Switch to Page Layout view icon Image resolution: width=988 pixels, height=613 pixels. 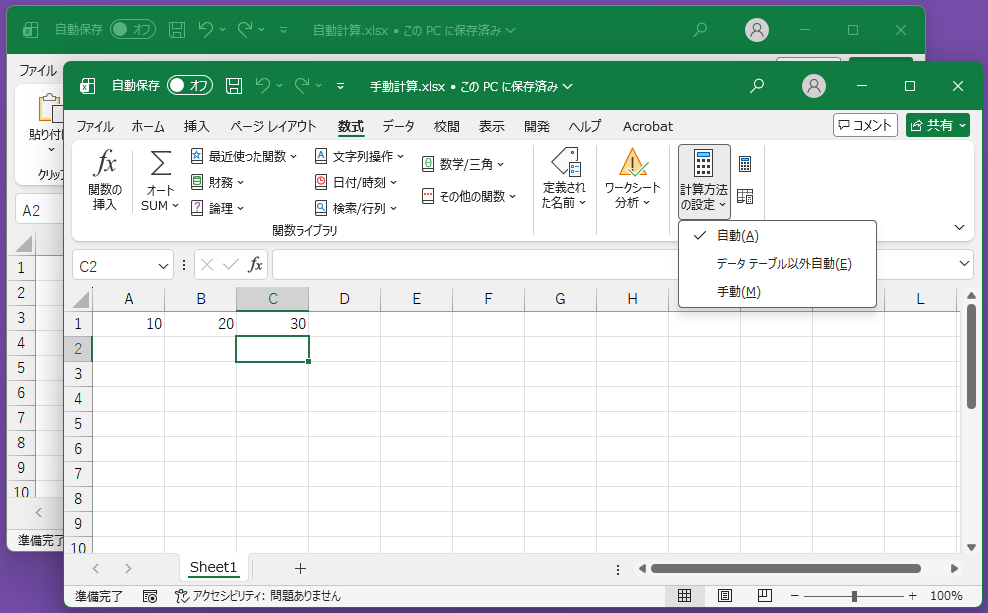(725, 595)
